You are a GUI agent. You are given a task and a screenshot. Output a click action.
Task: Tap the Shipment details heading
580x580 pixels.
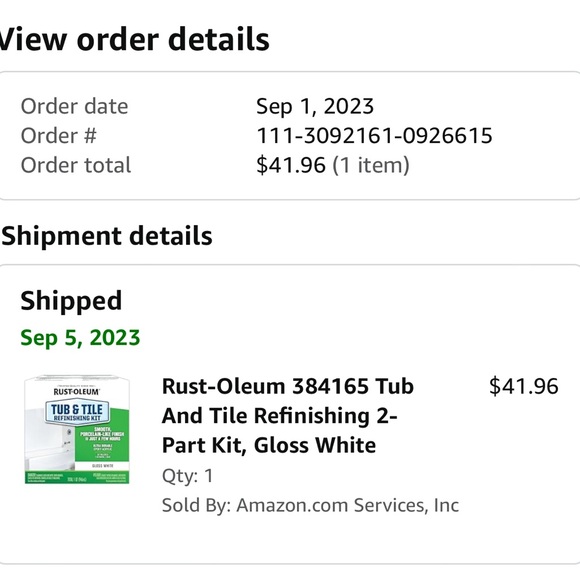pos(107,236)
